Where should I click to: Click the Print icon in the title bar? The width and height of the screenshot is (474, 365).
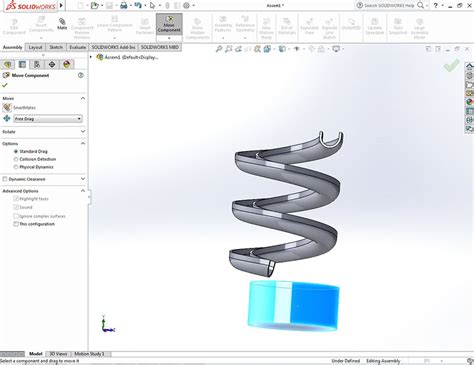[x=124, y=5]
